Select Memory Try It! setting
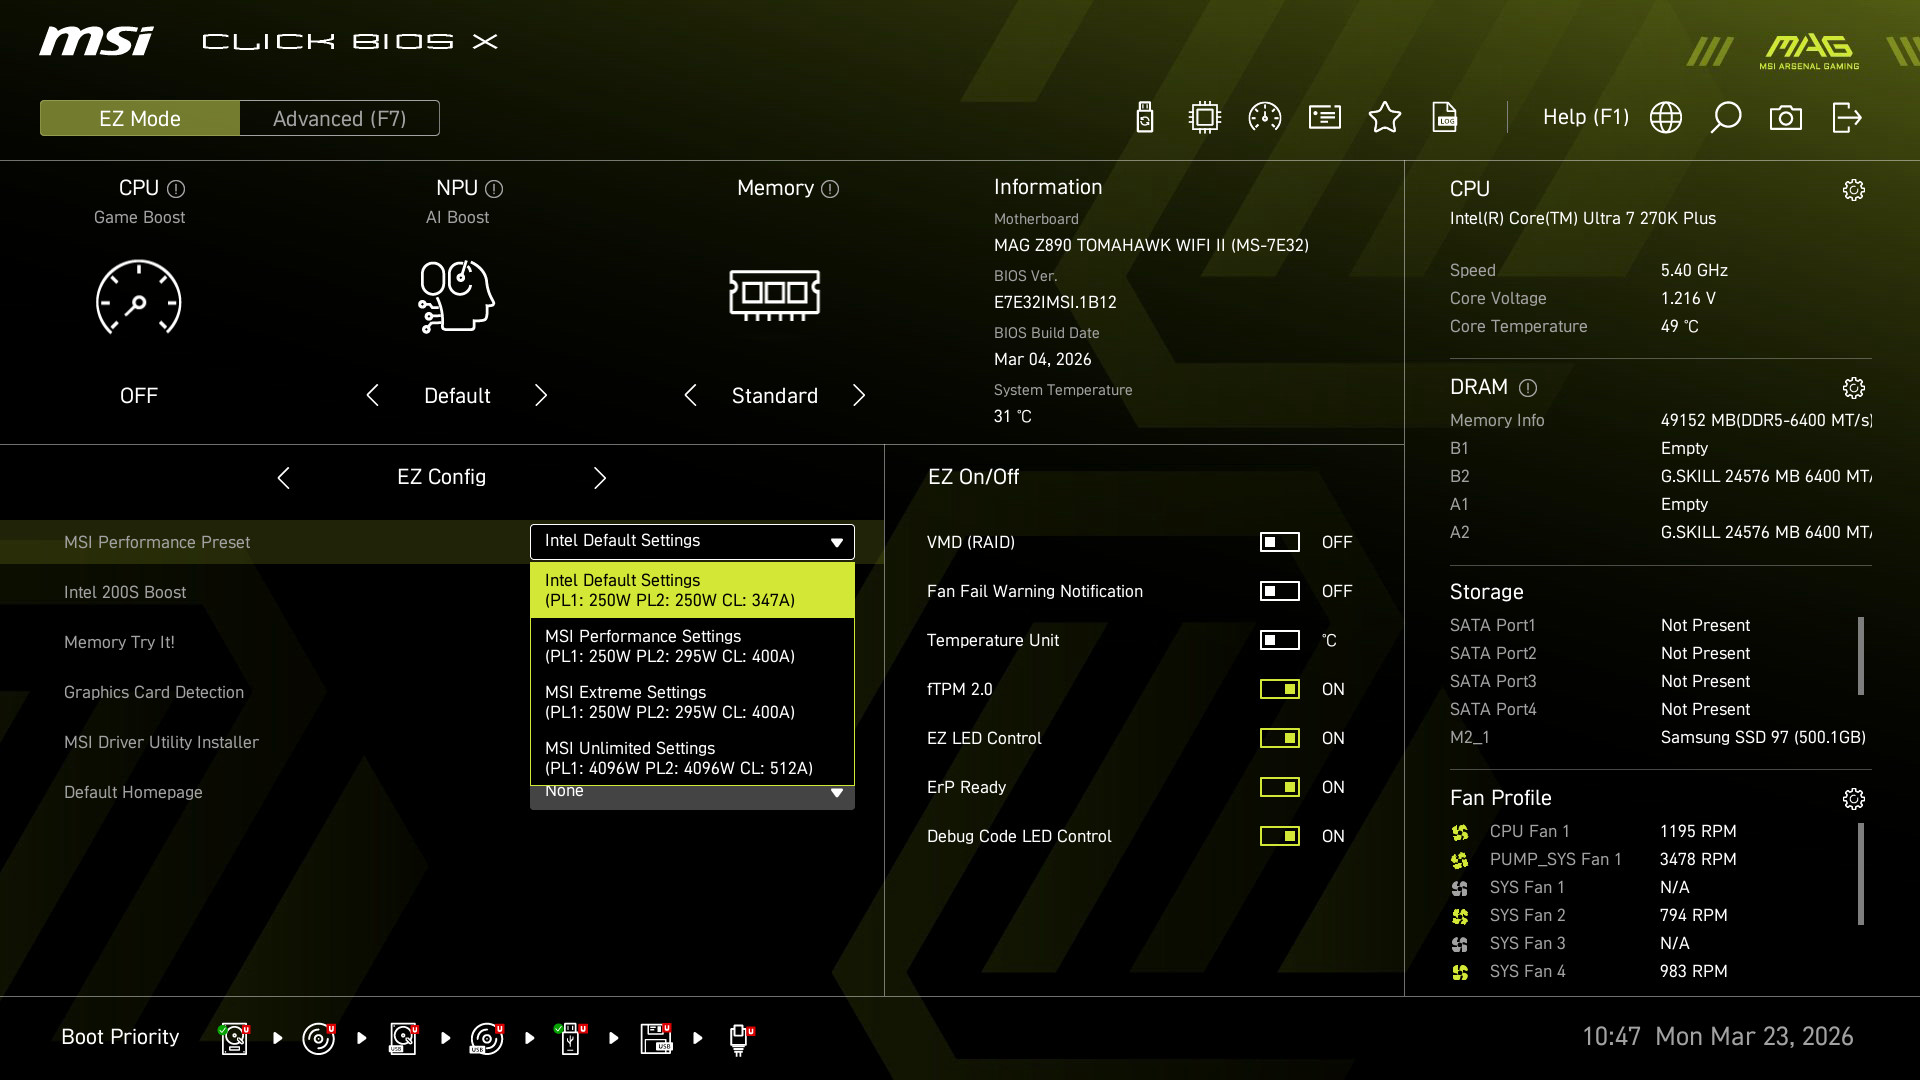This screenshot has width=1920, height=1080. pyautogui.click(x=119, y=642)
